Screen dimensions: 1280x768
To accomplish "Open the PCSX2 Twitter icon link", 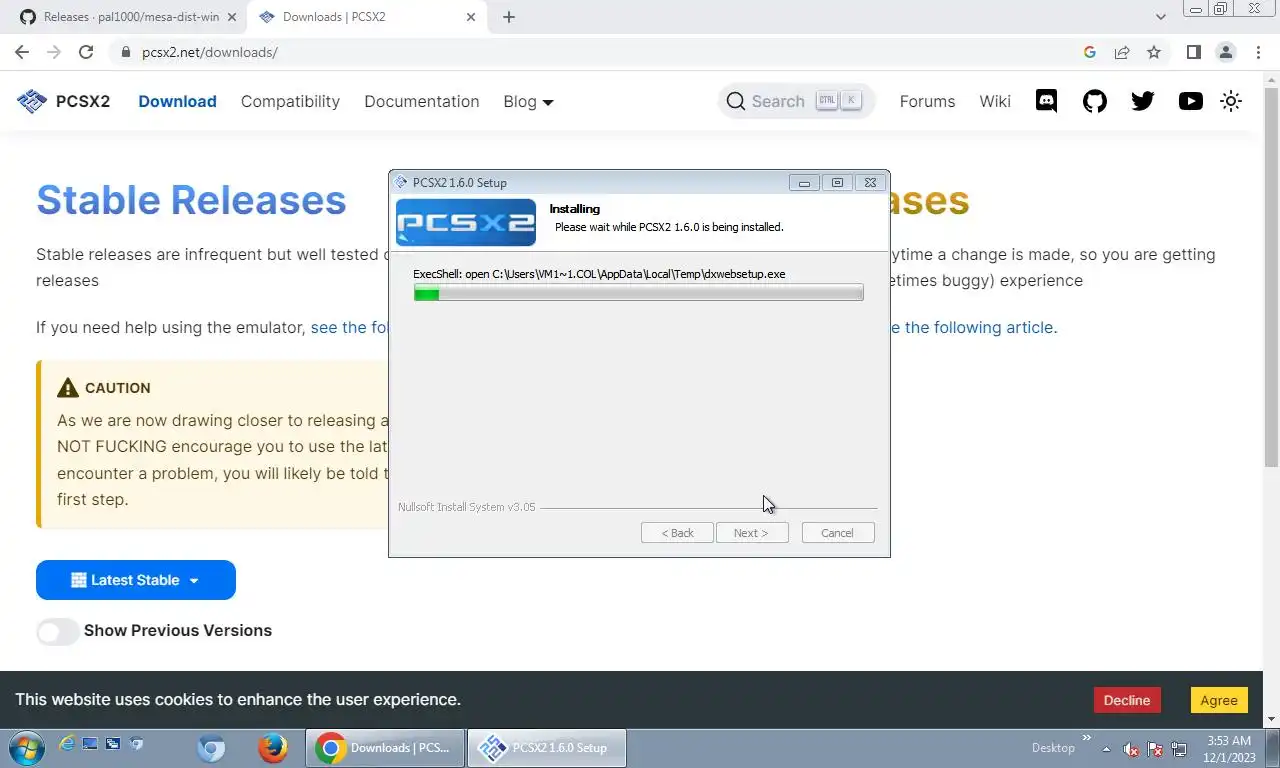I will pyautogui.click(x=1142, y=101).
